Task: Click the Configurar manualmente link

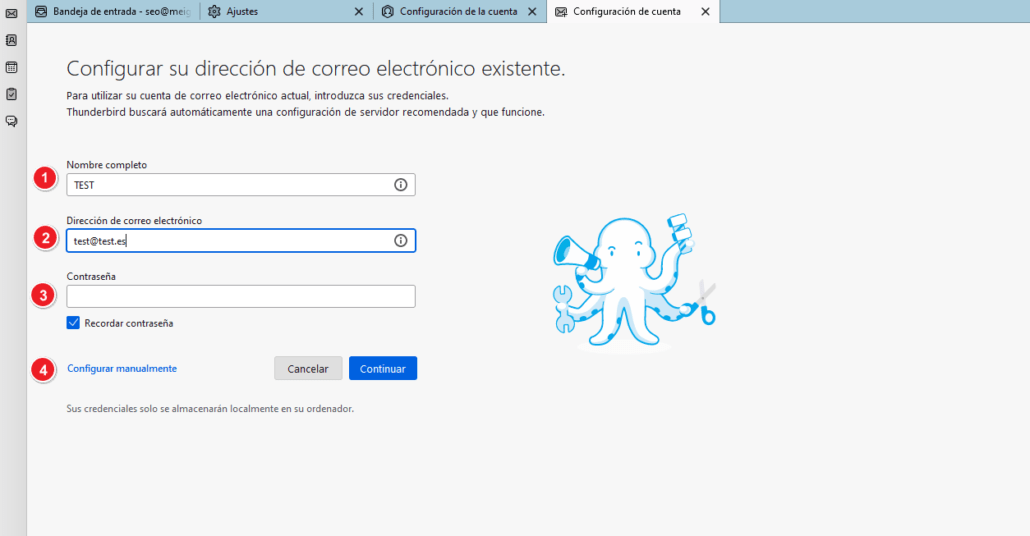Action: coord(122,369)
